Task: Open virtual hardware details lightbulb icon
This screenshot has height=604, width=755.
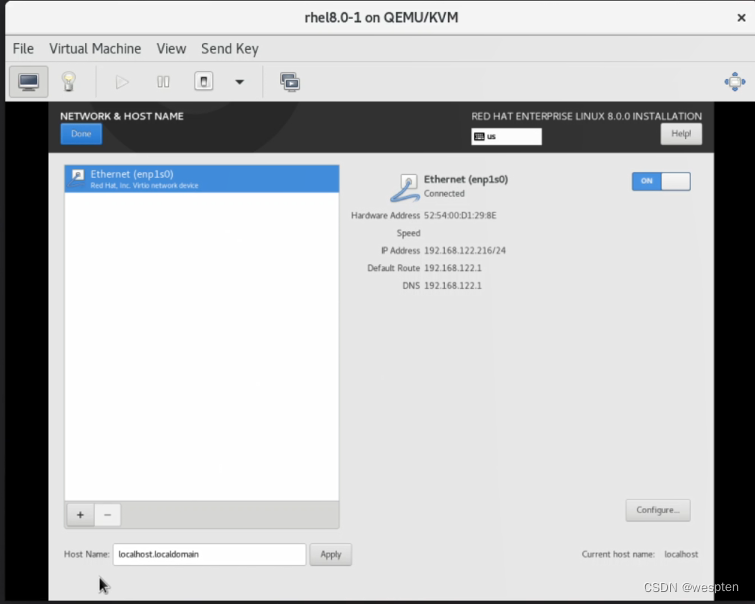Action: [x=68, y=82]
